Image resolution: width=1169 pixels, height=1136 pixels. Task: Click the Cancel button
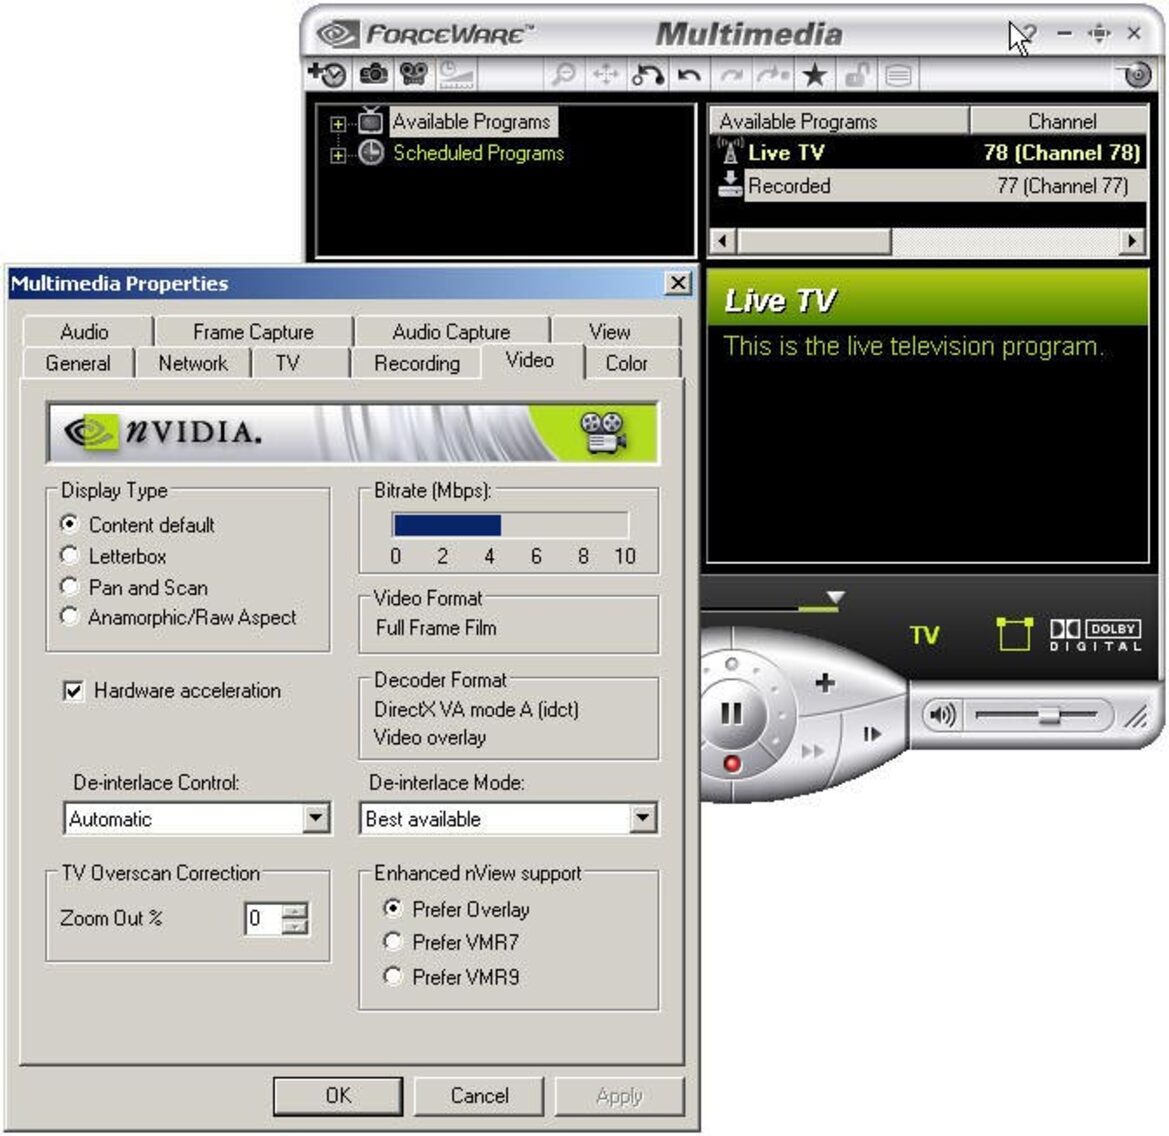[479, 1095]
